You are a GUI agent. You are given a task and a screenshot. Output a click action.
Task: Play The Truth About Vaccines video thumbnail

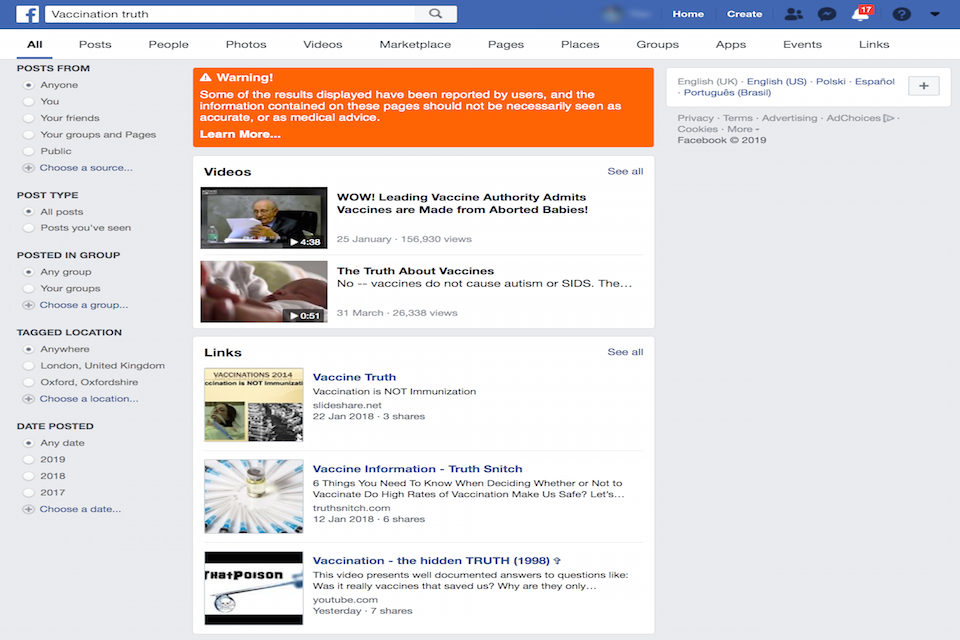click(264, 292)
